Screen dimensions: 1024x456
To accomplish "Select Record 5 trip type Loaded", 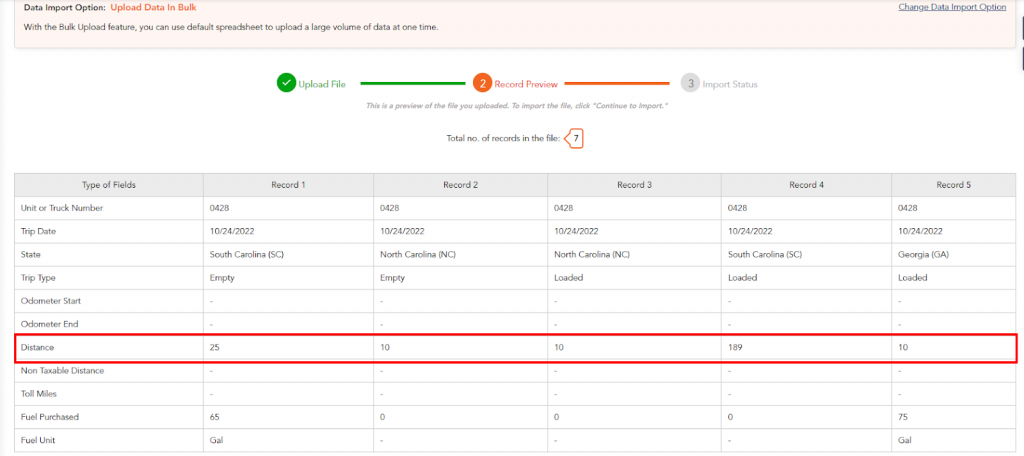I will pyautogui.click(x=912, y=278).
